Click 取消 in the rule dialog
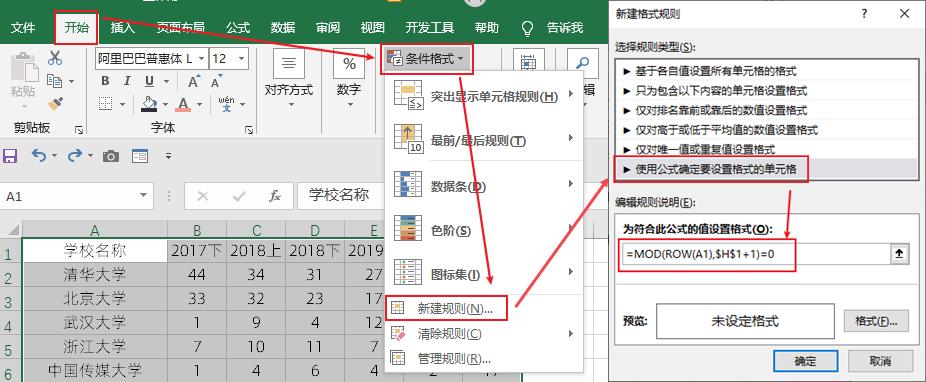 (880, 360)
